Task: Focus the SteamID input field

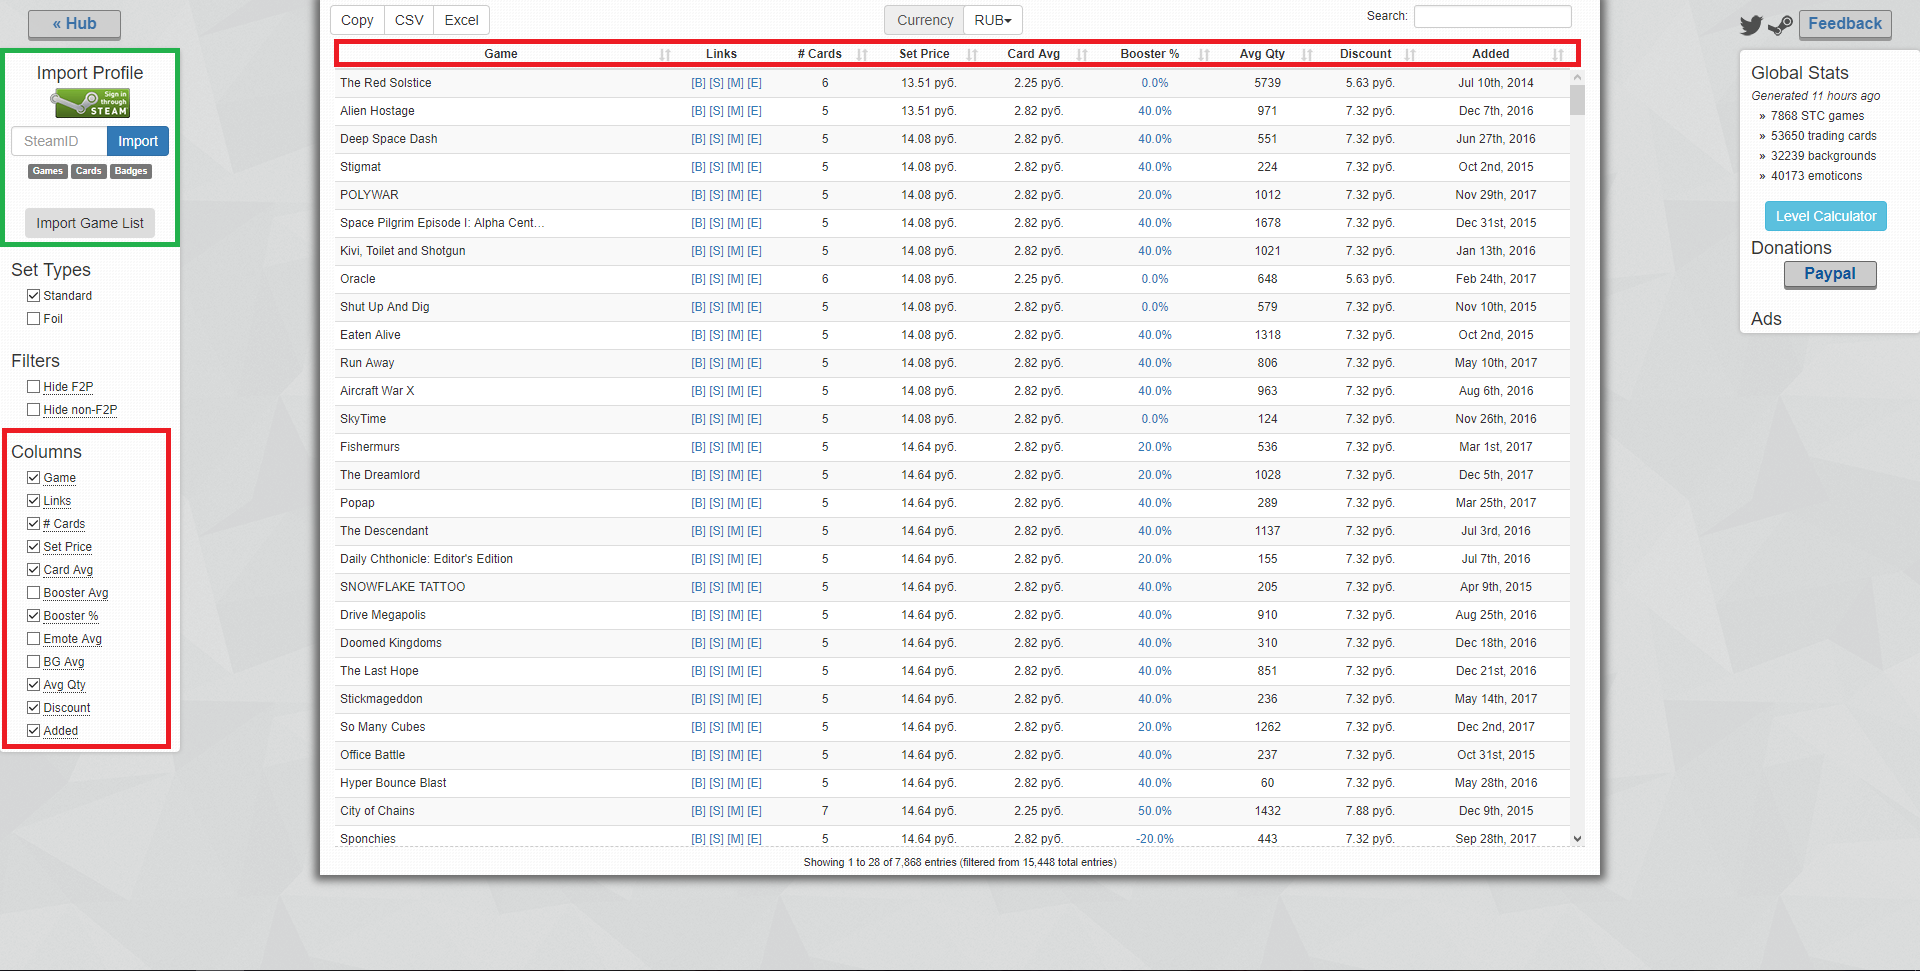Action: pos(59,141)
